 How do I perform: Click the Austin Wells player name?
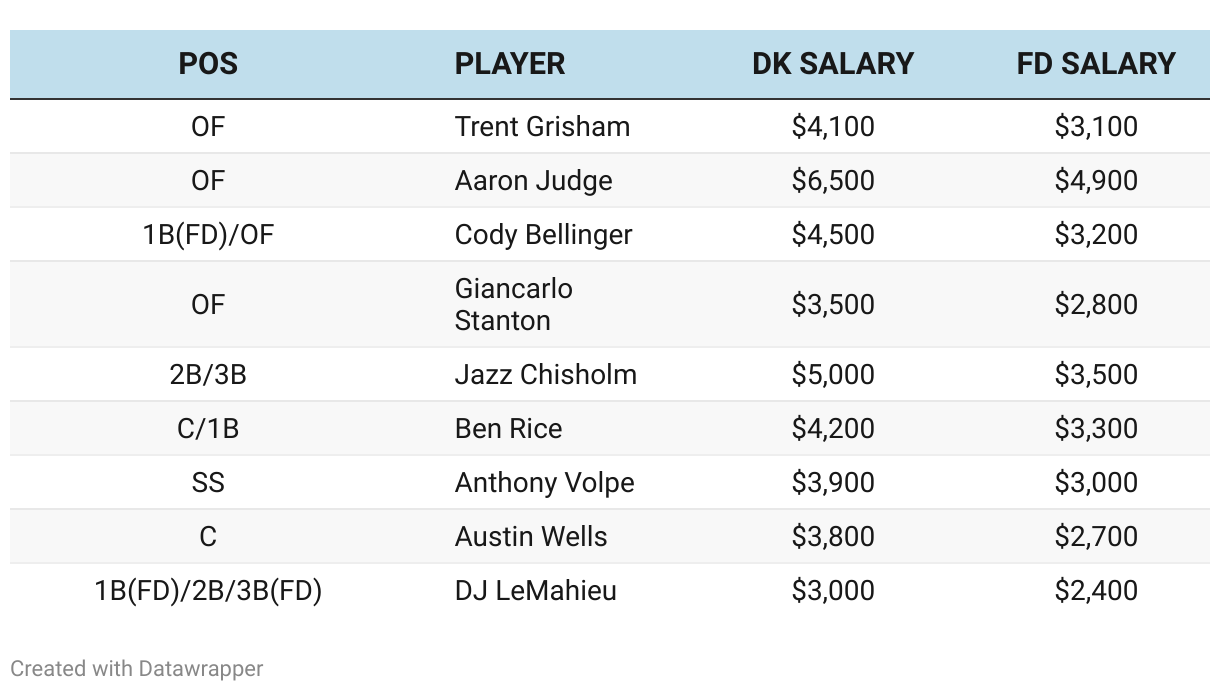530,537
